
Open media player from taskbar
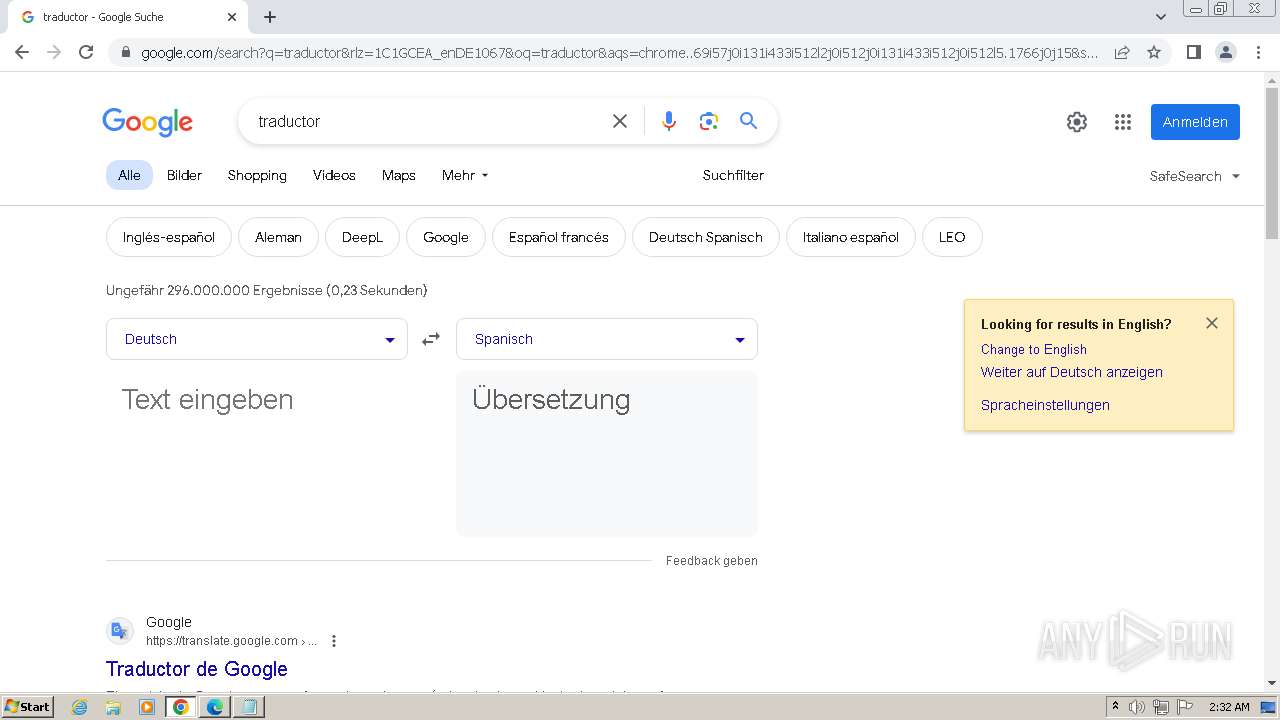(147, 707)
